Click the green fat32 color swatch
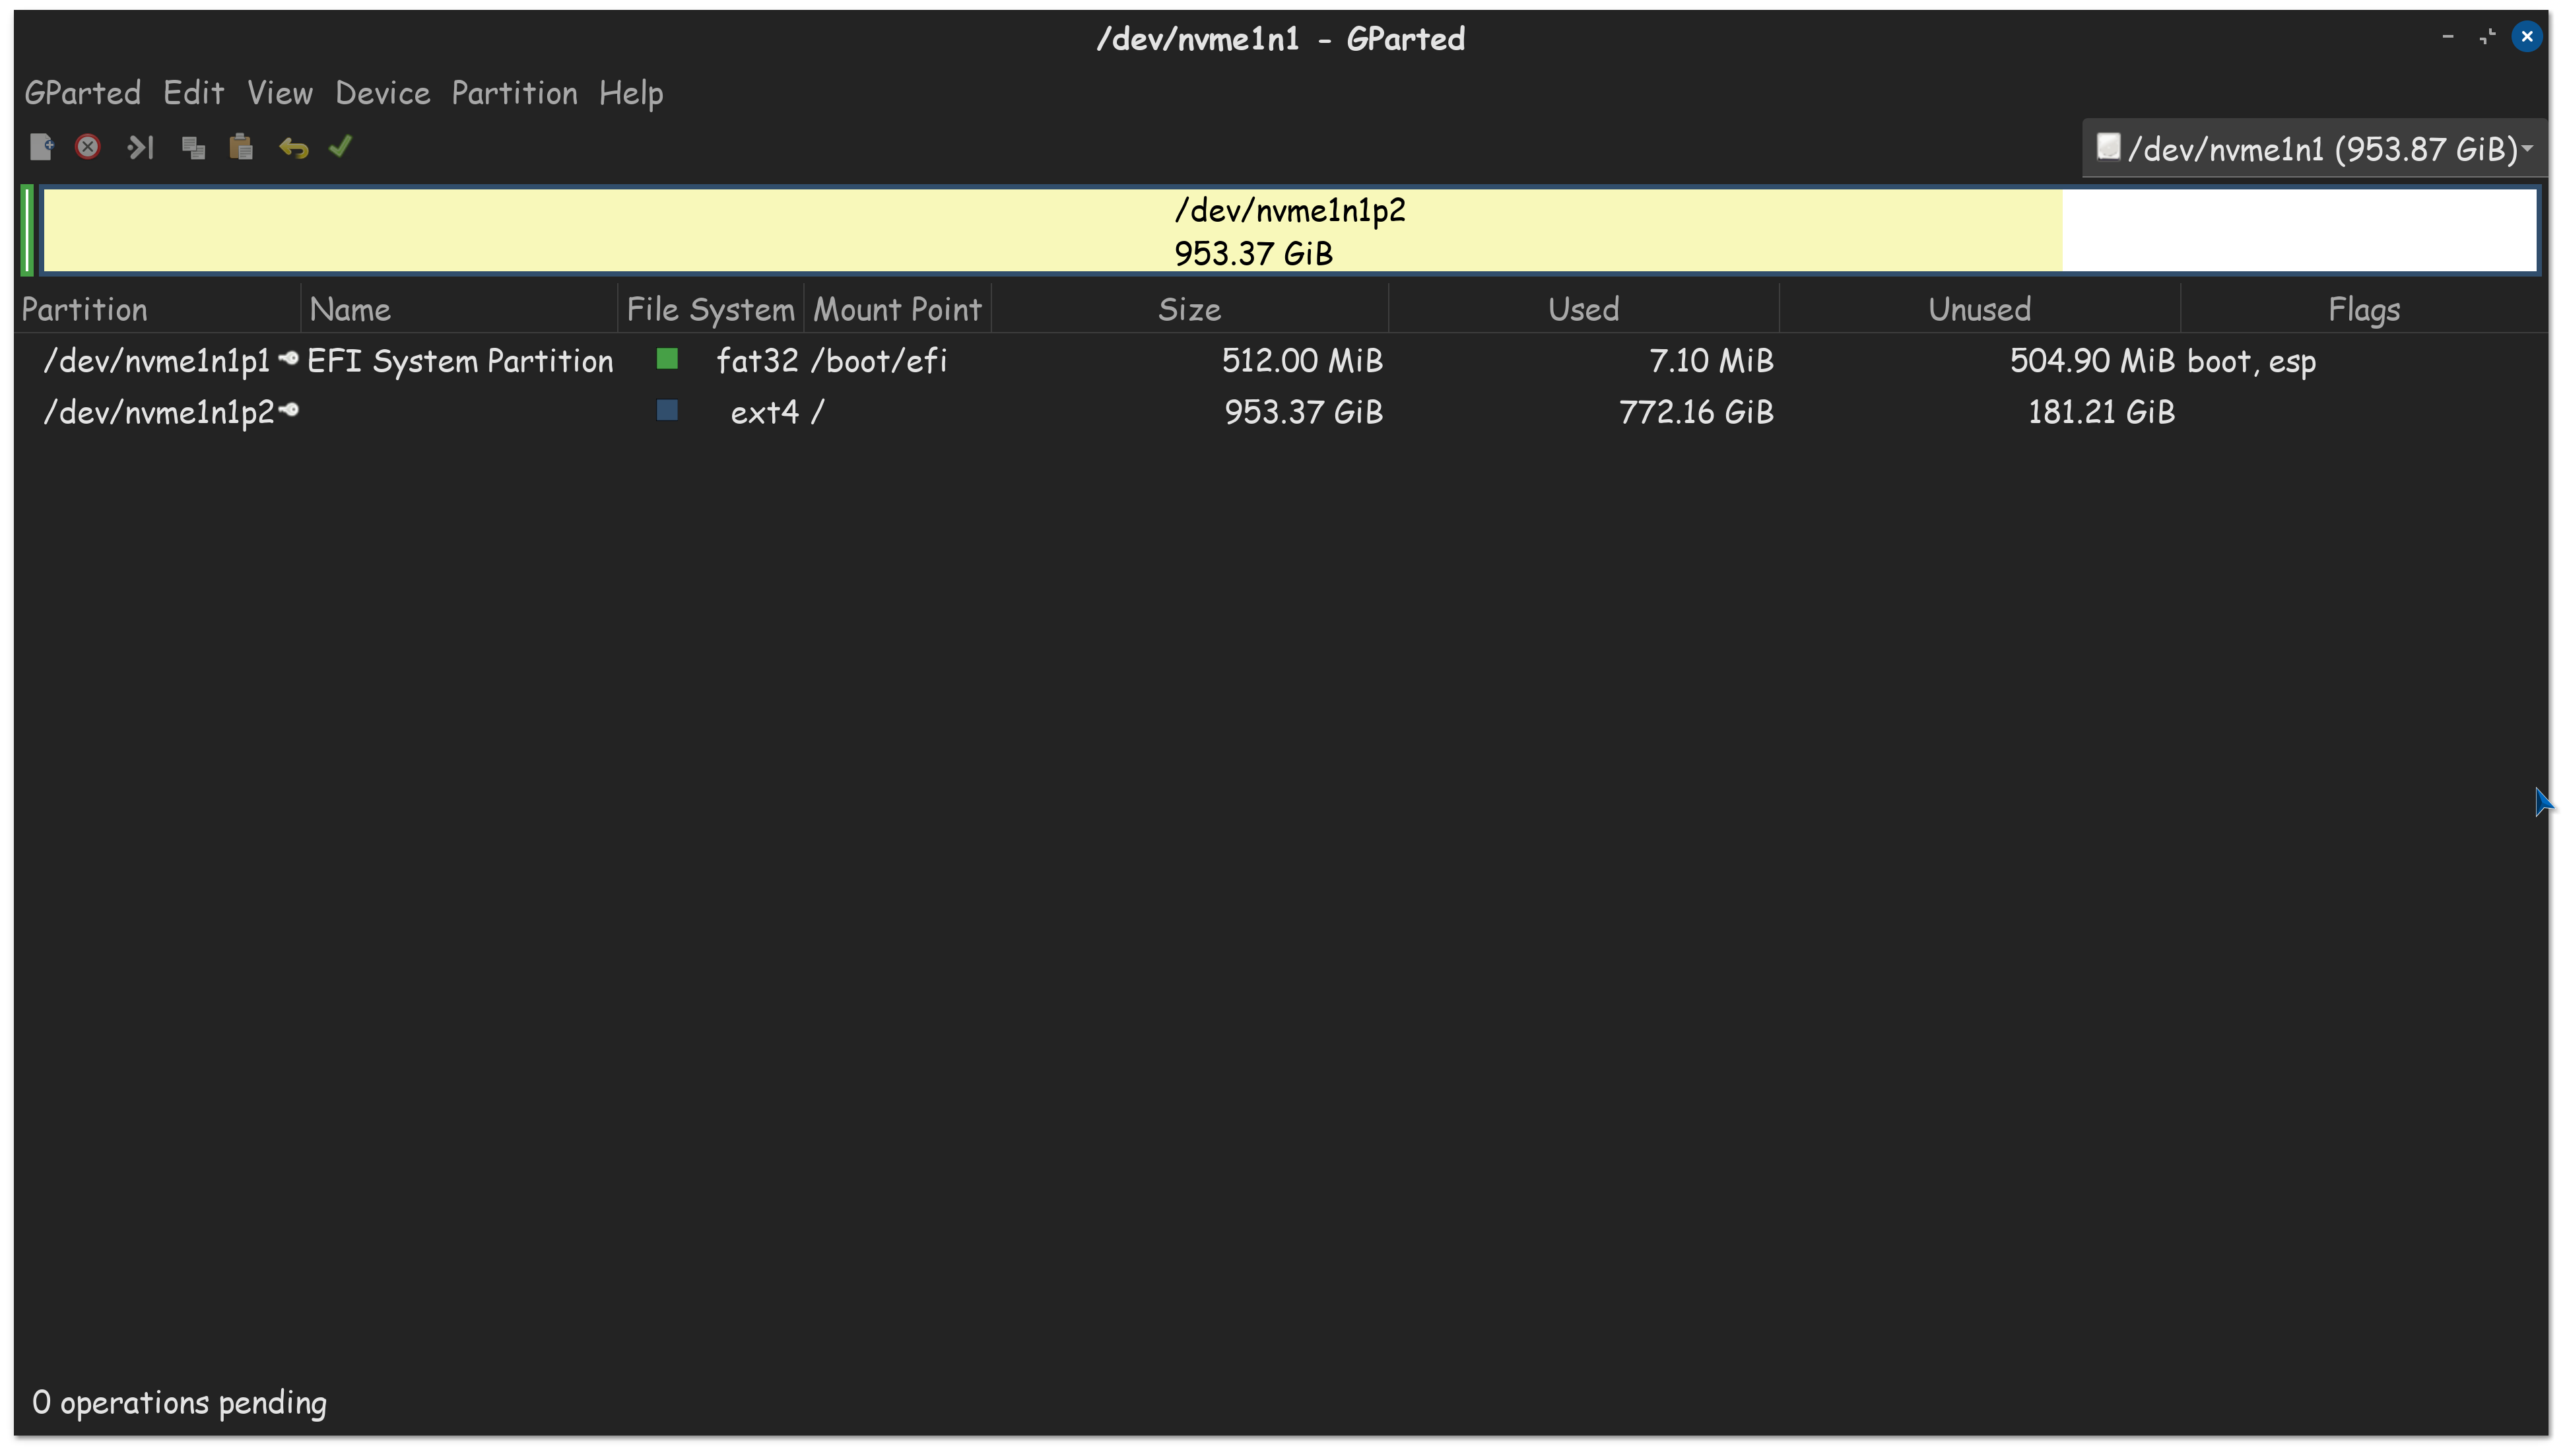 [667, 359]
